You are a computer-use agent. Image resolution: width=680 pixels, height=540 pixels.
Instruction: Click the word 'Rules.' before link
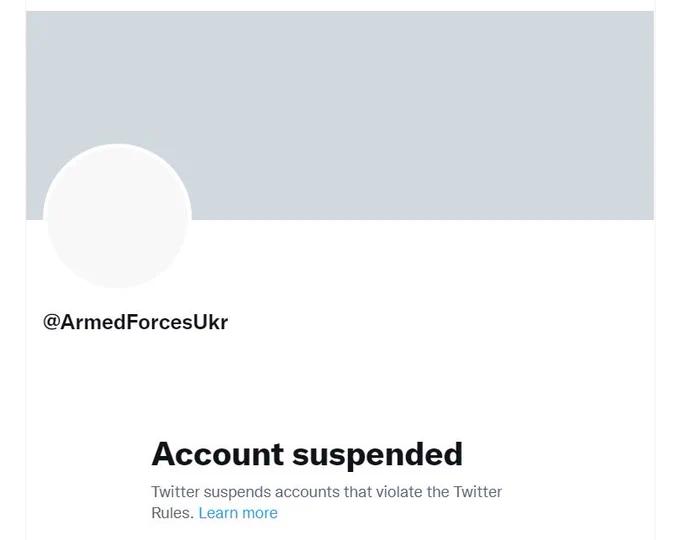click(172, 513)
